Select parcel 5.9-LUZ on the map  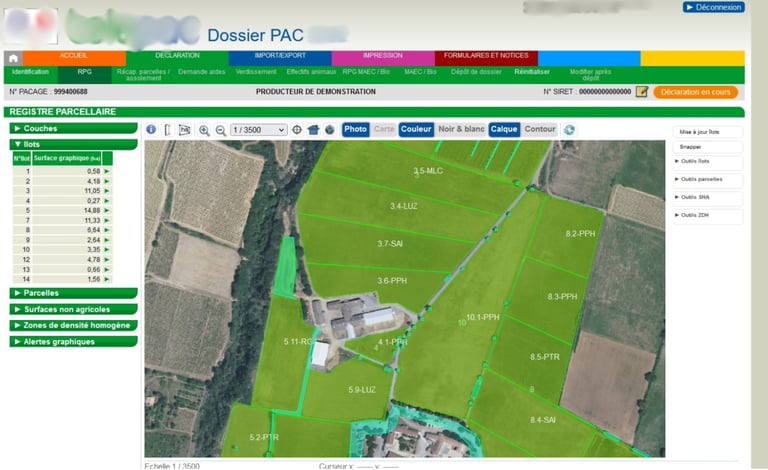(362, 390)
